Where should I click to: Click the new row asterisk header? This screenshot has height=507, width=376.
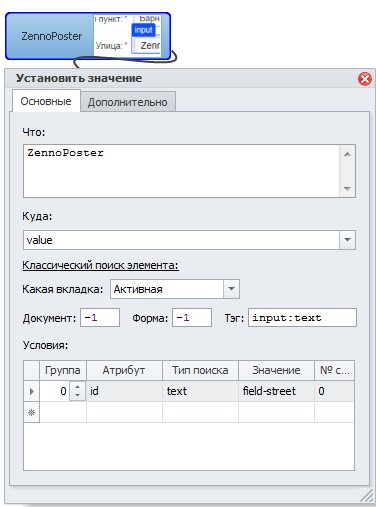(x=32, y=412)
